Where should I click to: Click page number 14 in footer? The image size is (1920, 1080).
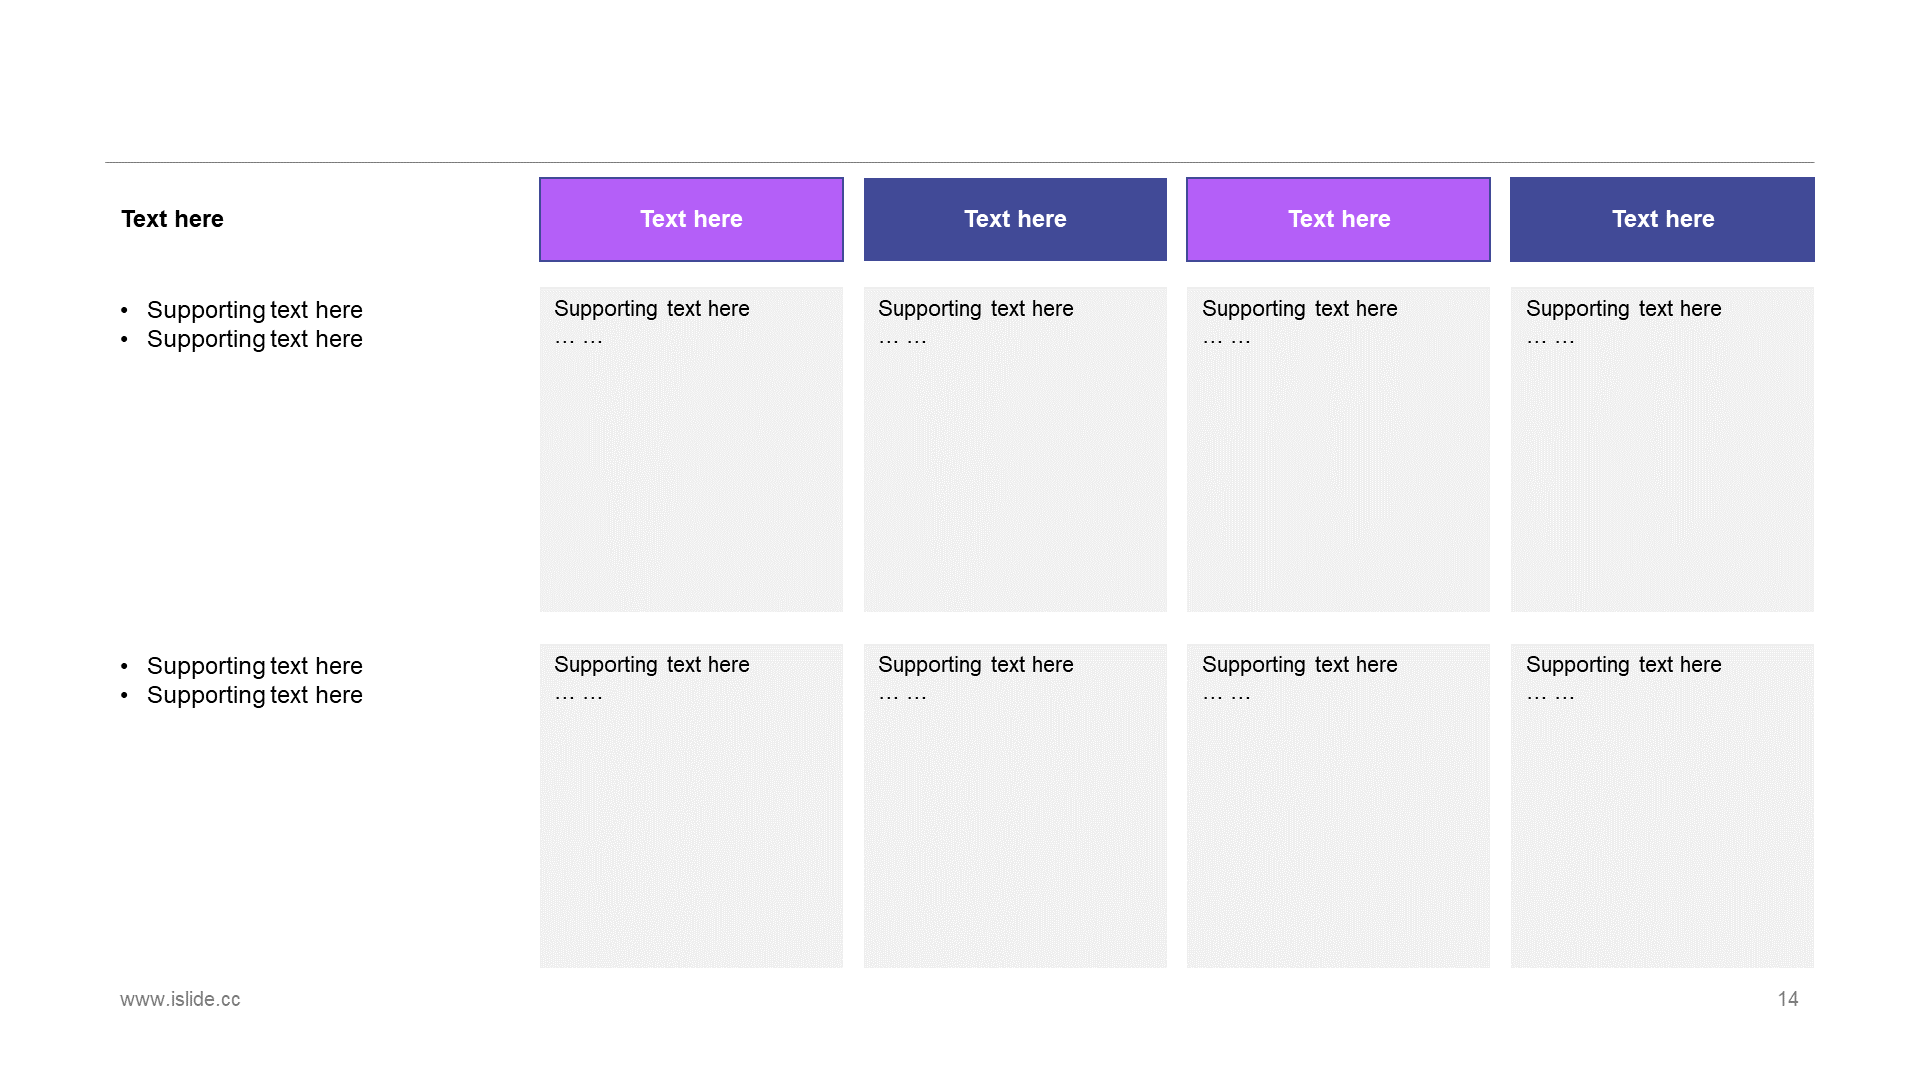tap(1788, 999)
